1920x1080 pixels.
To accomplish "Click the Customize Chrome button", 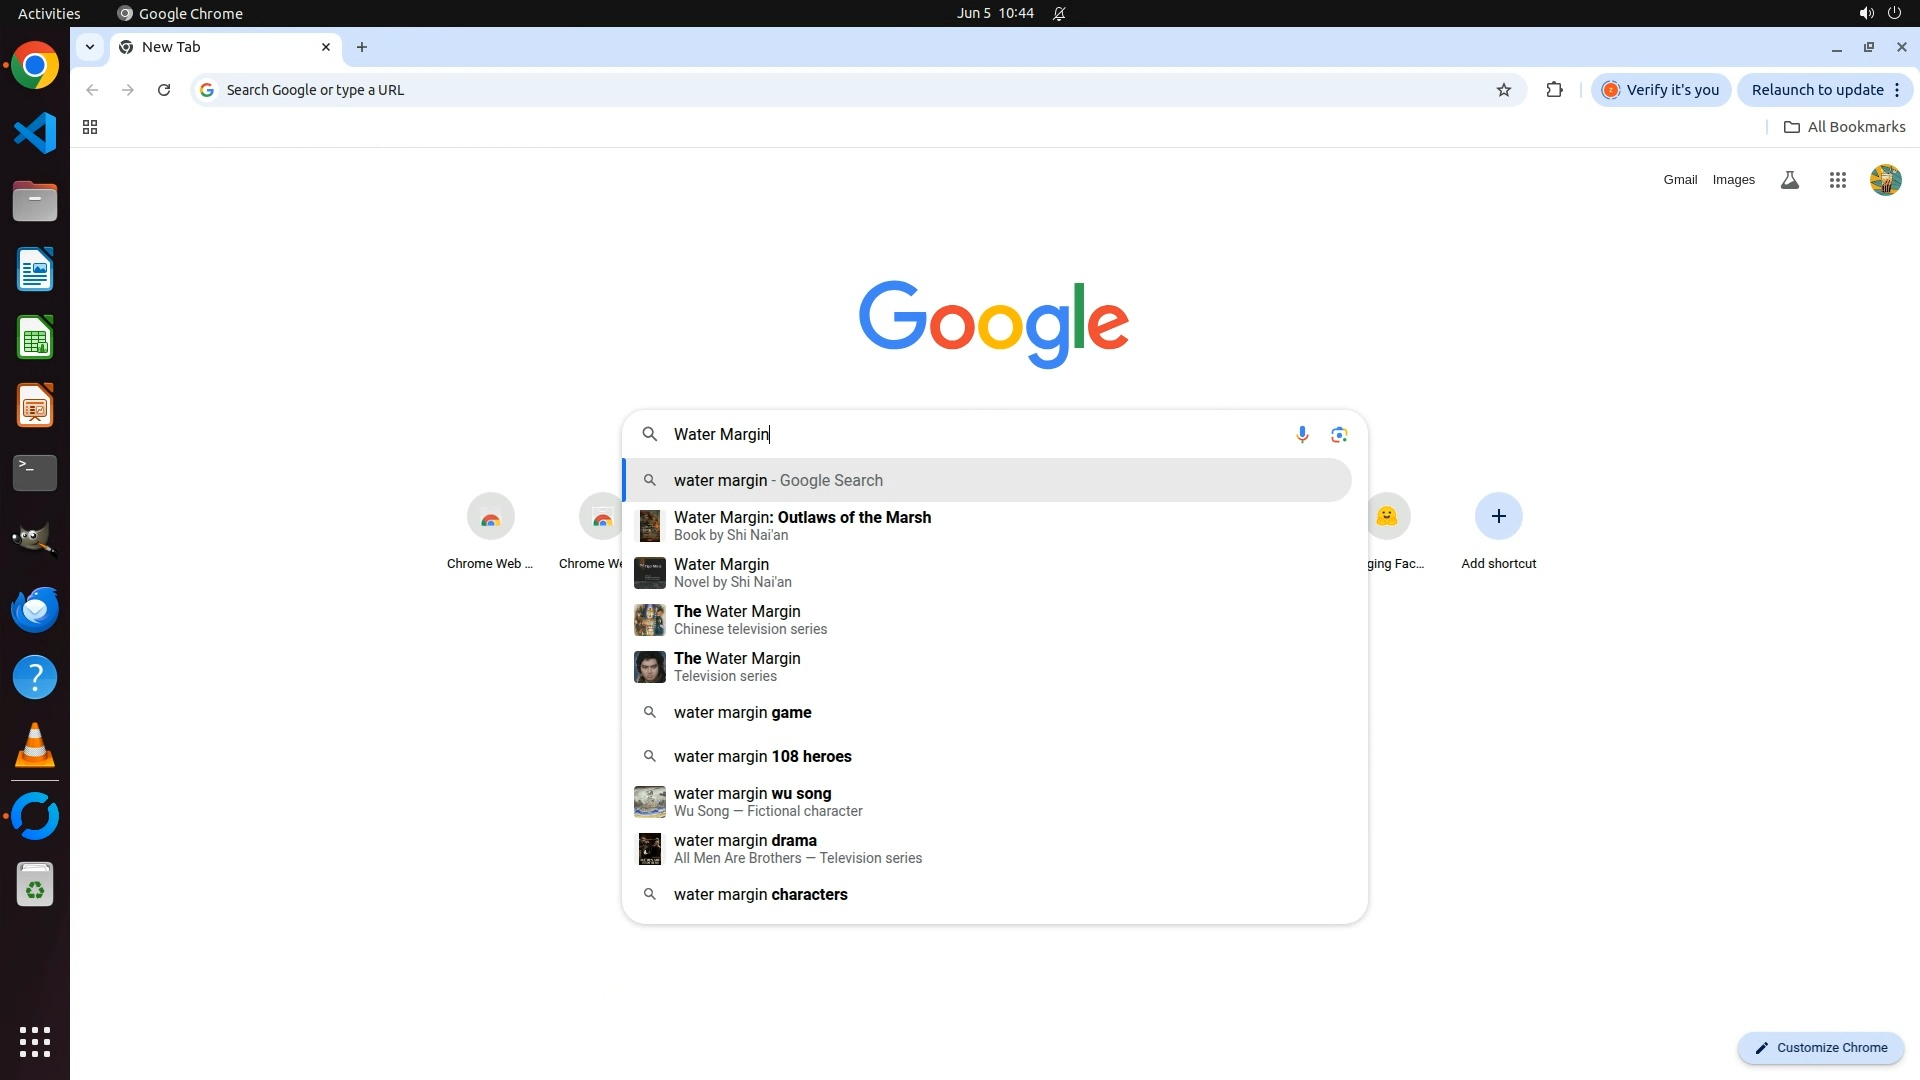I will click(x=1820, y=1047).
